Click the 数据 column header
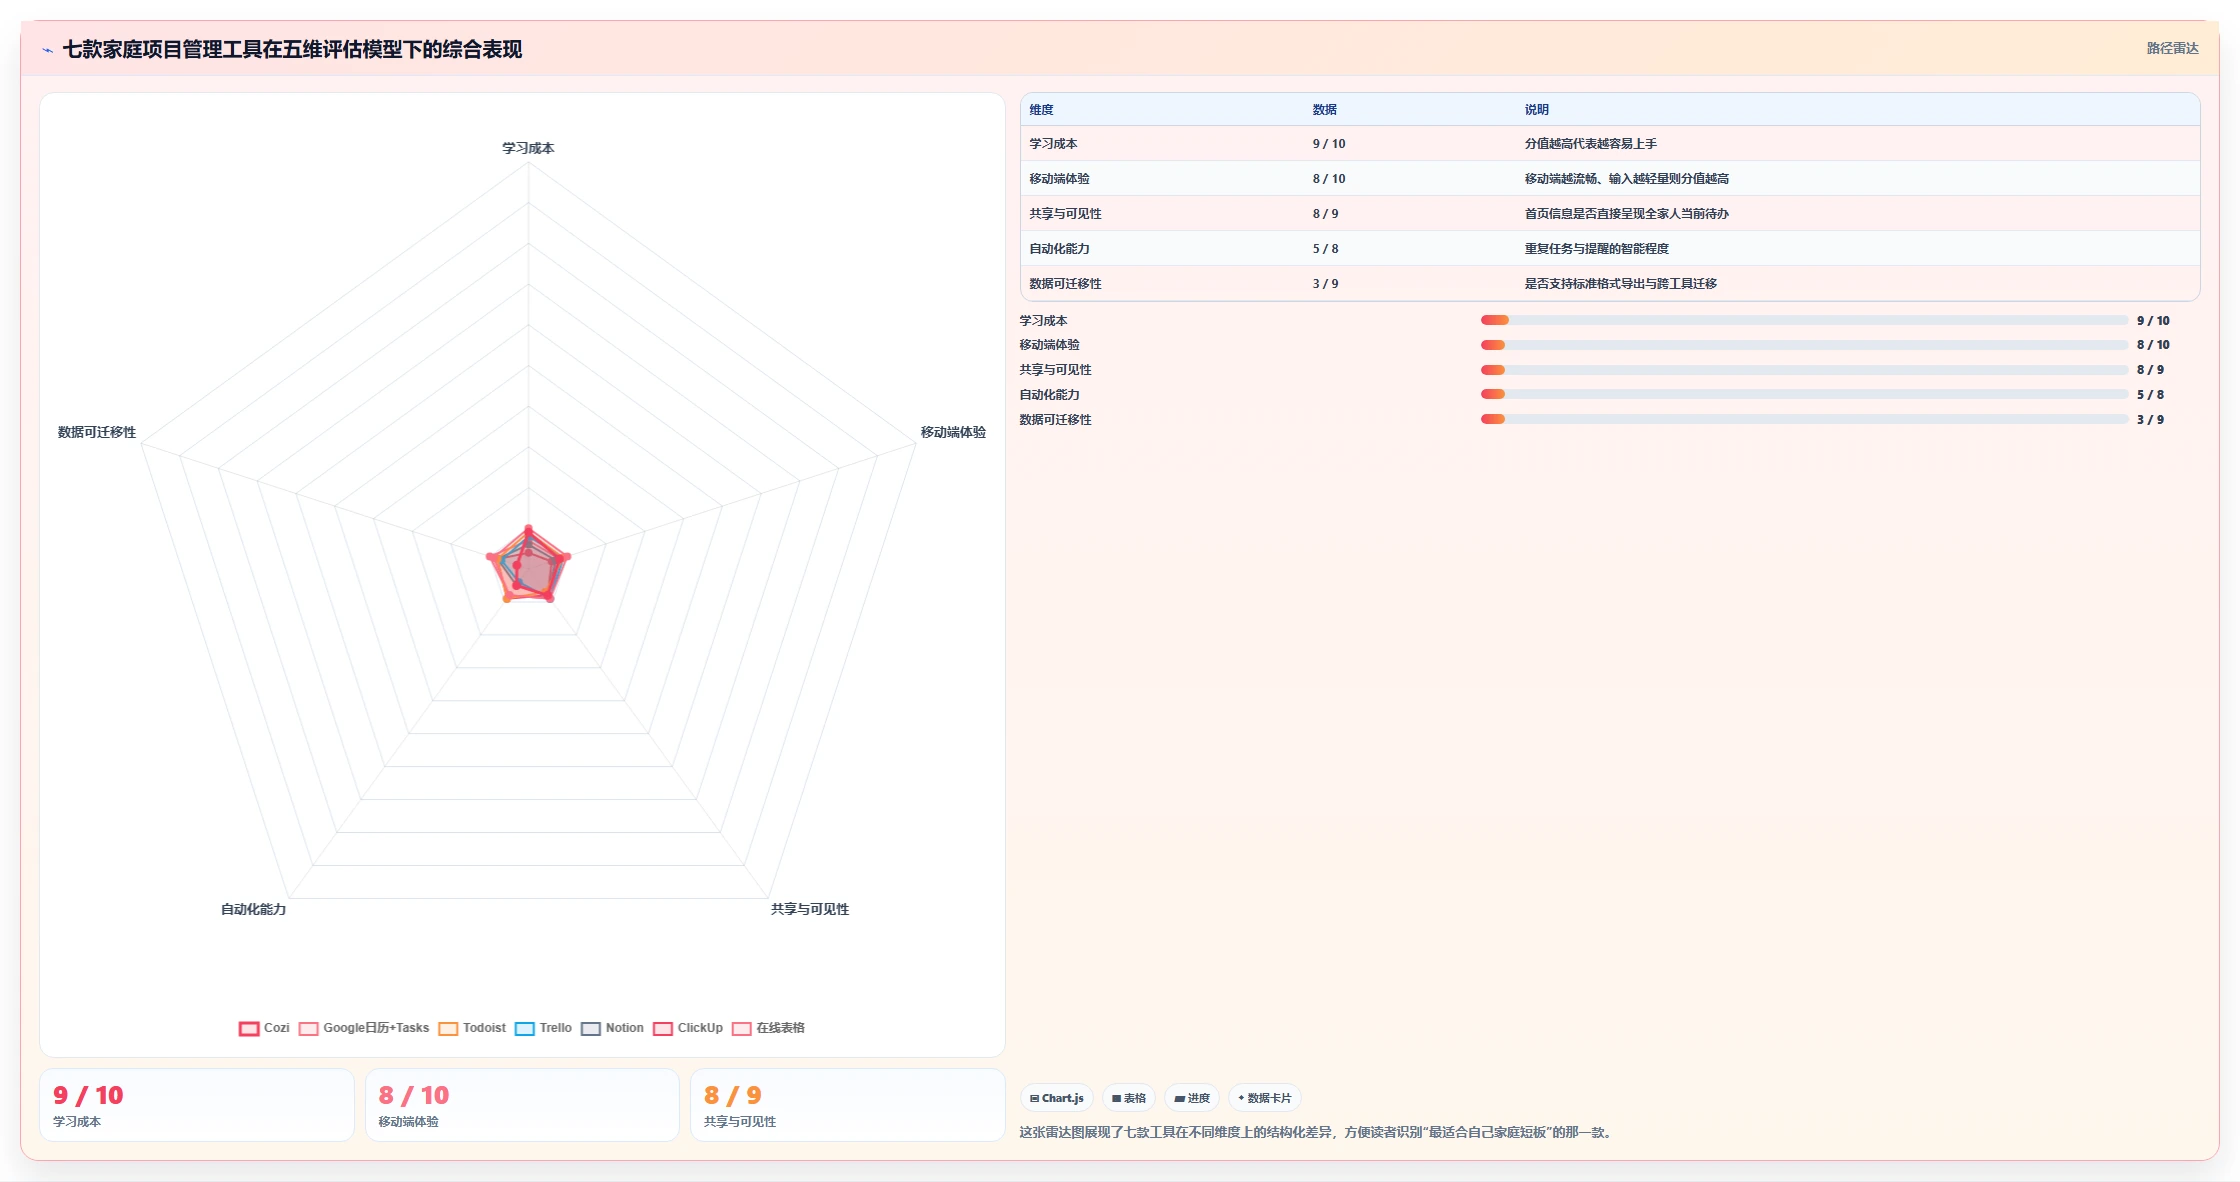The image size is (2240, 1182). coord(1324,110)
